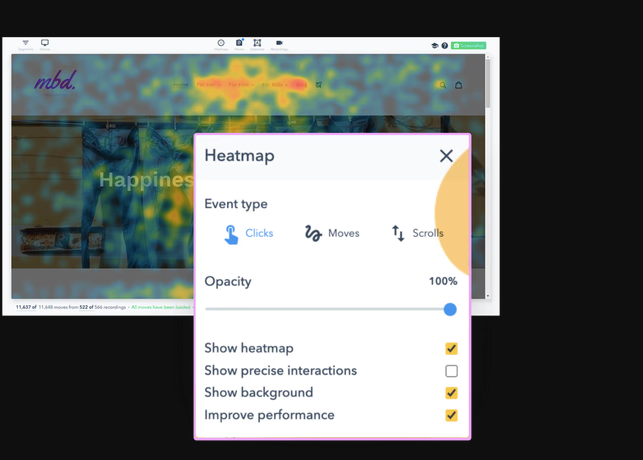Click the Home link in site navigation
643x460 pixels.
[x=181, y=85]
